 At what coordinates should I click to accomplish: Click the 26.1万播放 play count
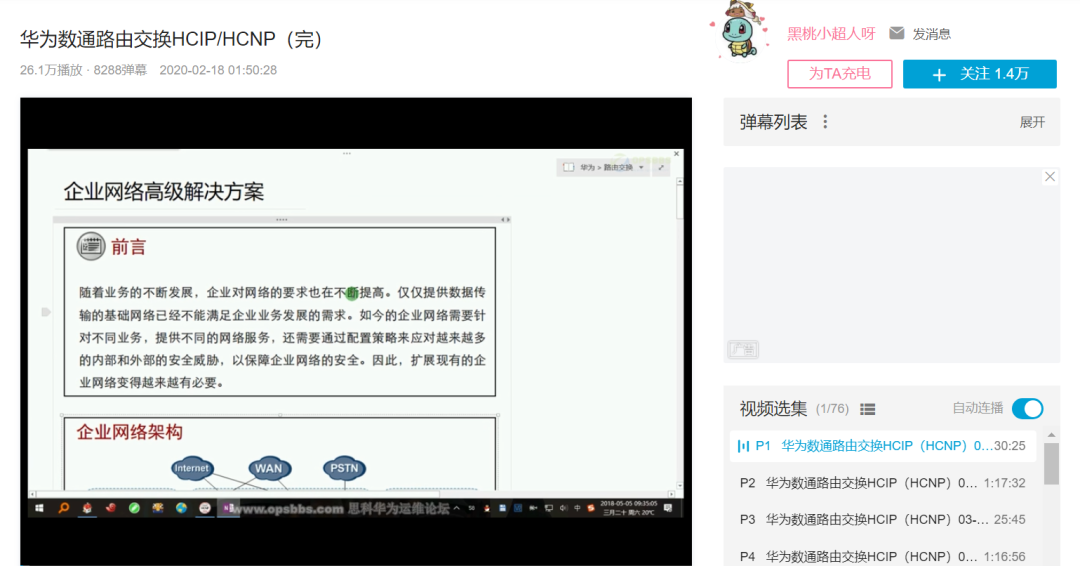(51, 70)
